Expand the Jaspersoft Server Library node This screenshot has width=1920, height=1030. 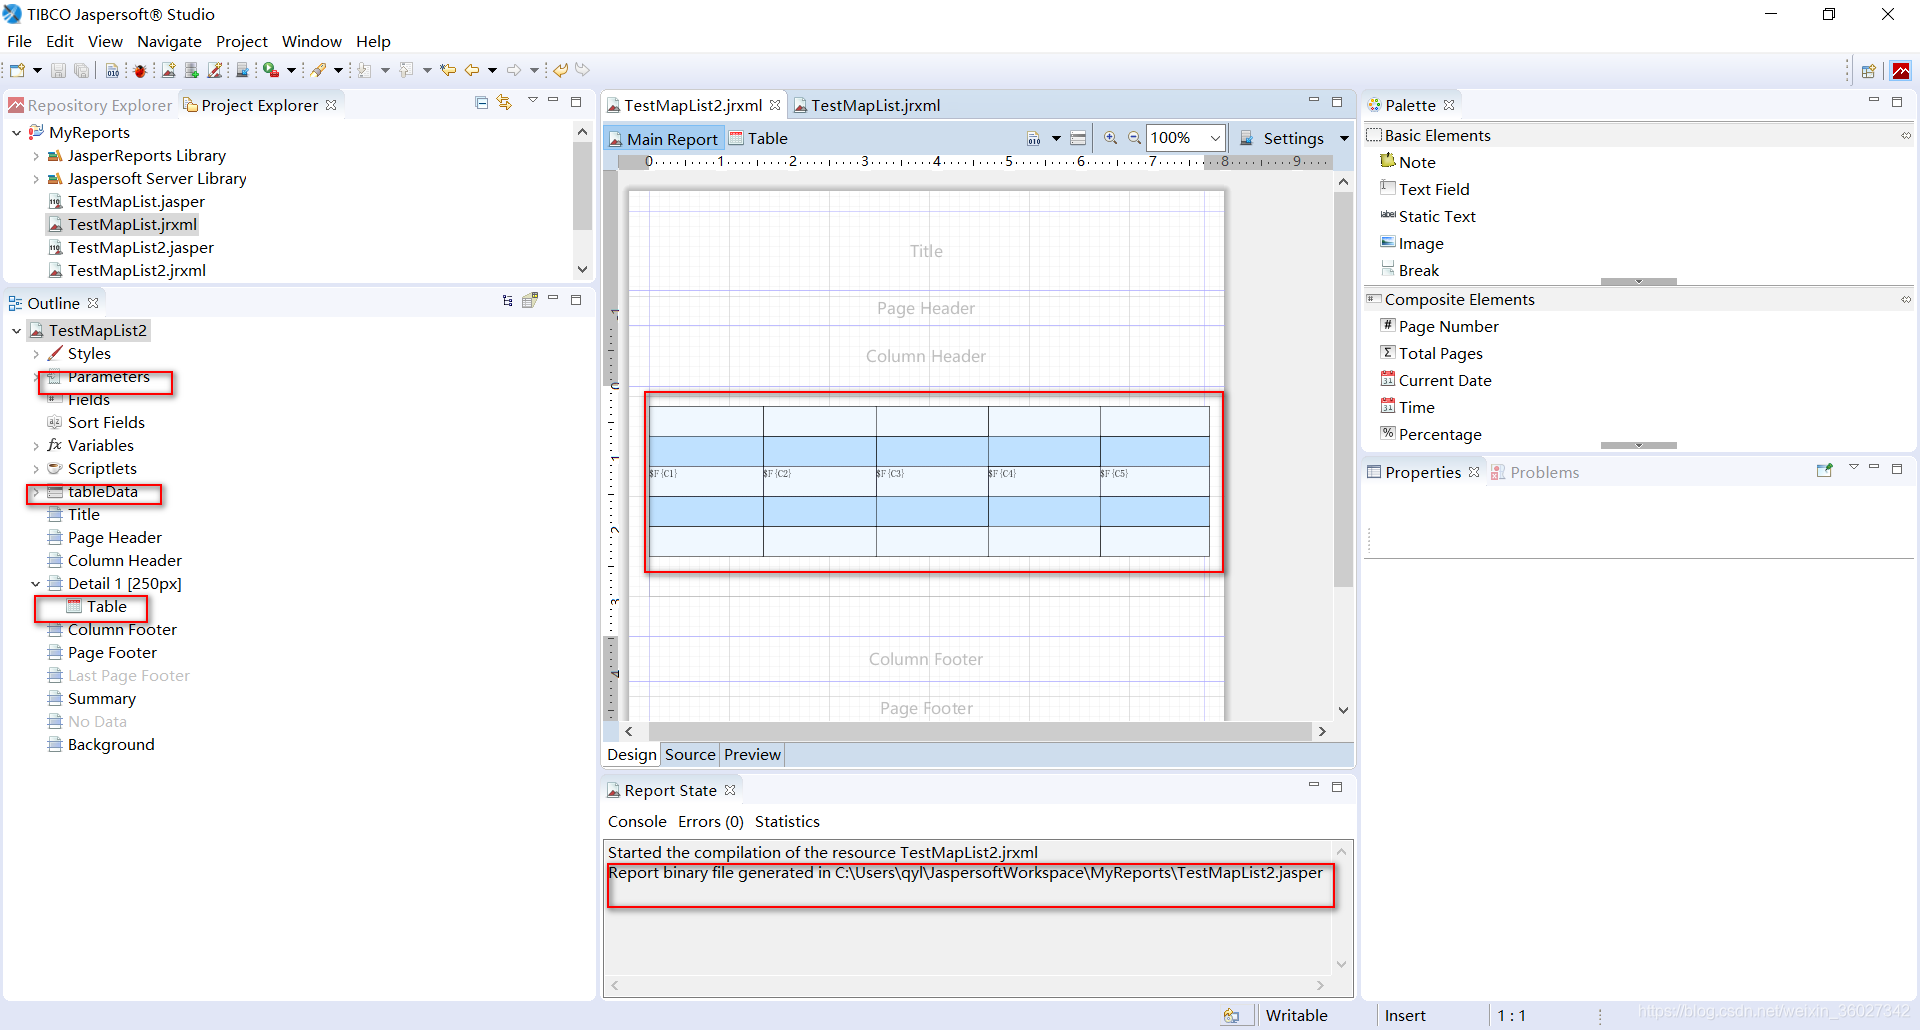point(36,179)
